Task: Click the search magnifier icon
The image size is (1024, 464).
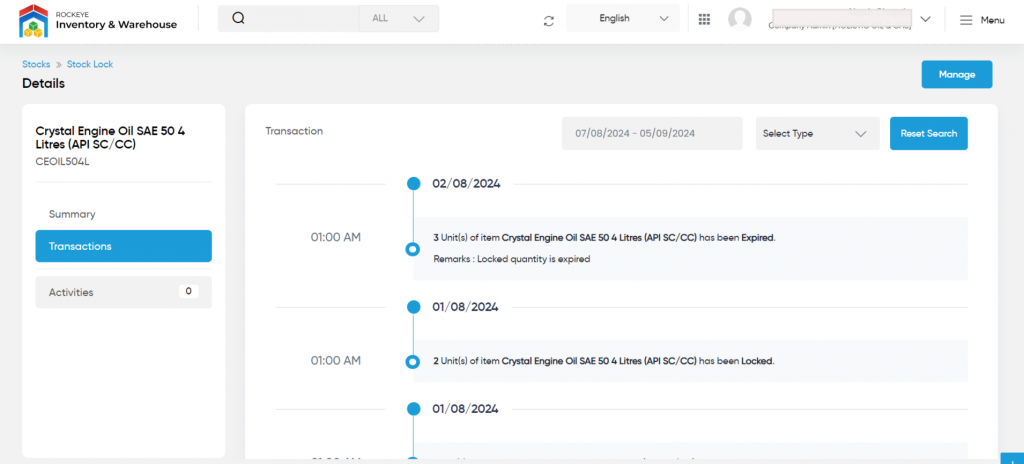Action: 238,18
